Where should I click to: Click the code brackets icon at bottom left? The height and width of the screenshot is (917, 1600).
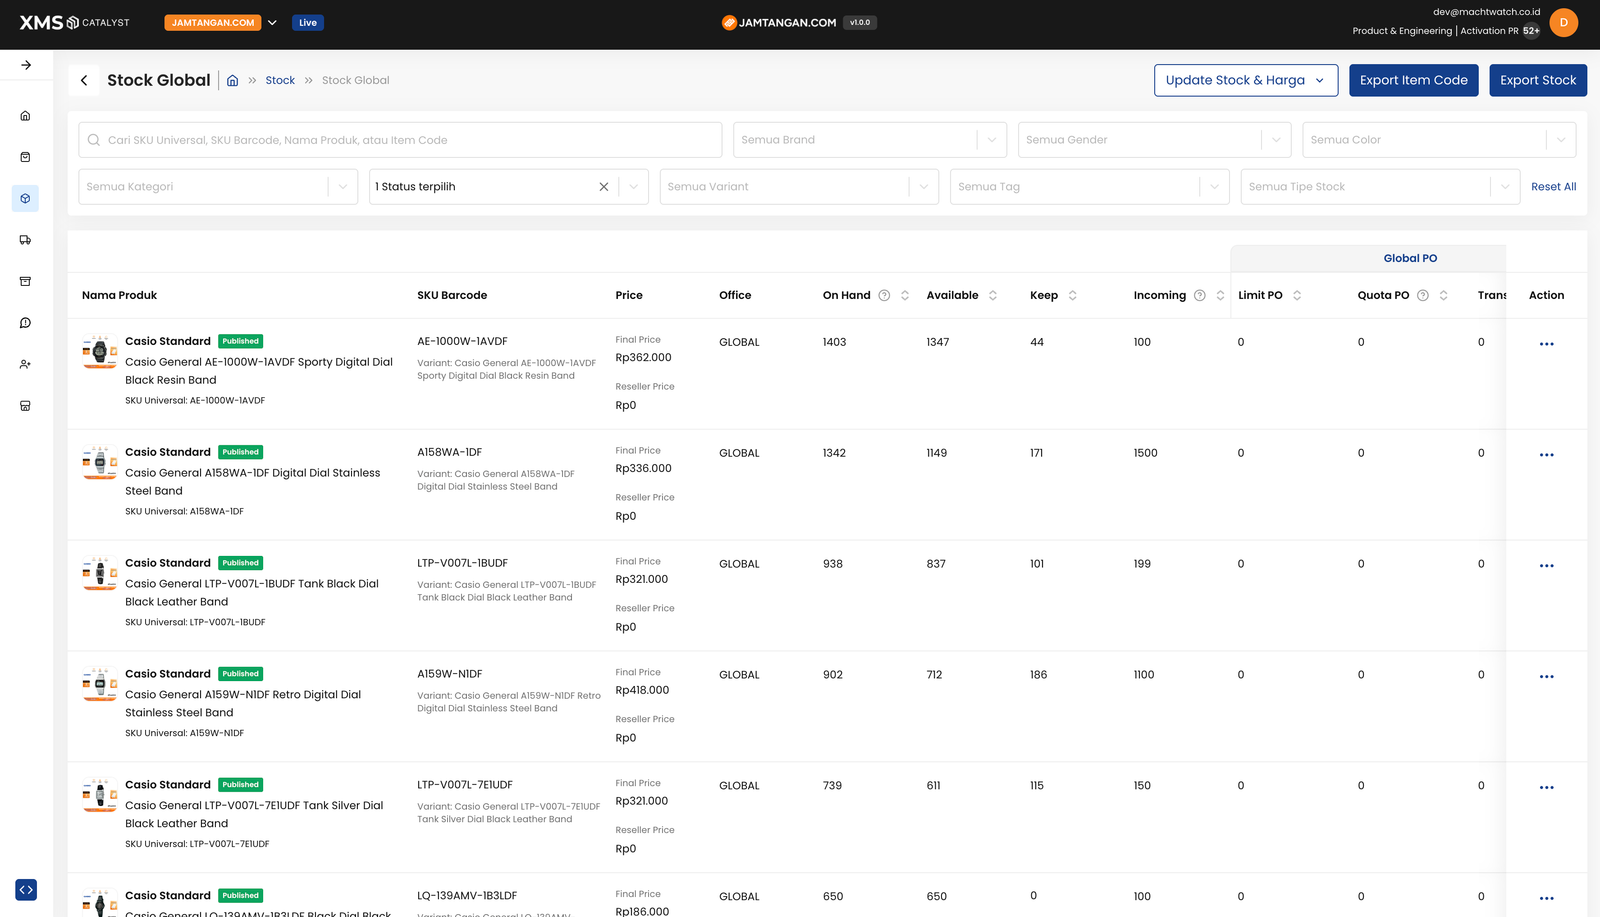[x=26, y=889]
